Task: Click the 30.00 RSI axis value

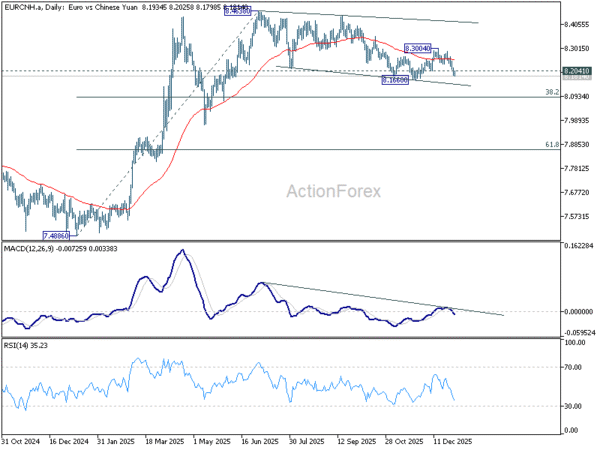Action: coord(573,406)
